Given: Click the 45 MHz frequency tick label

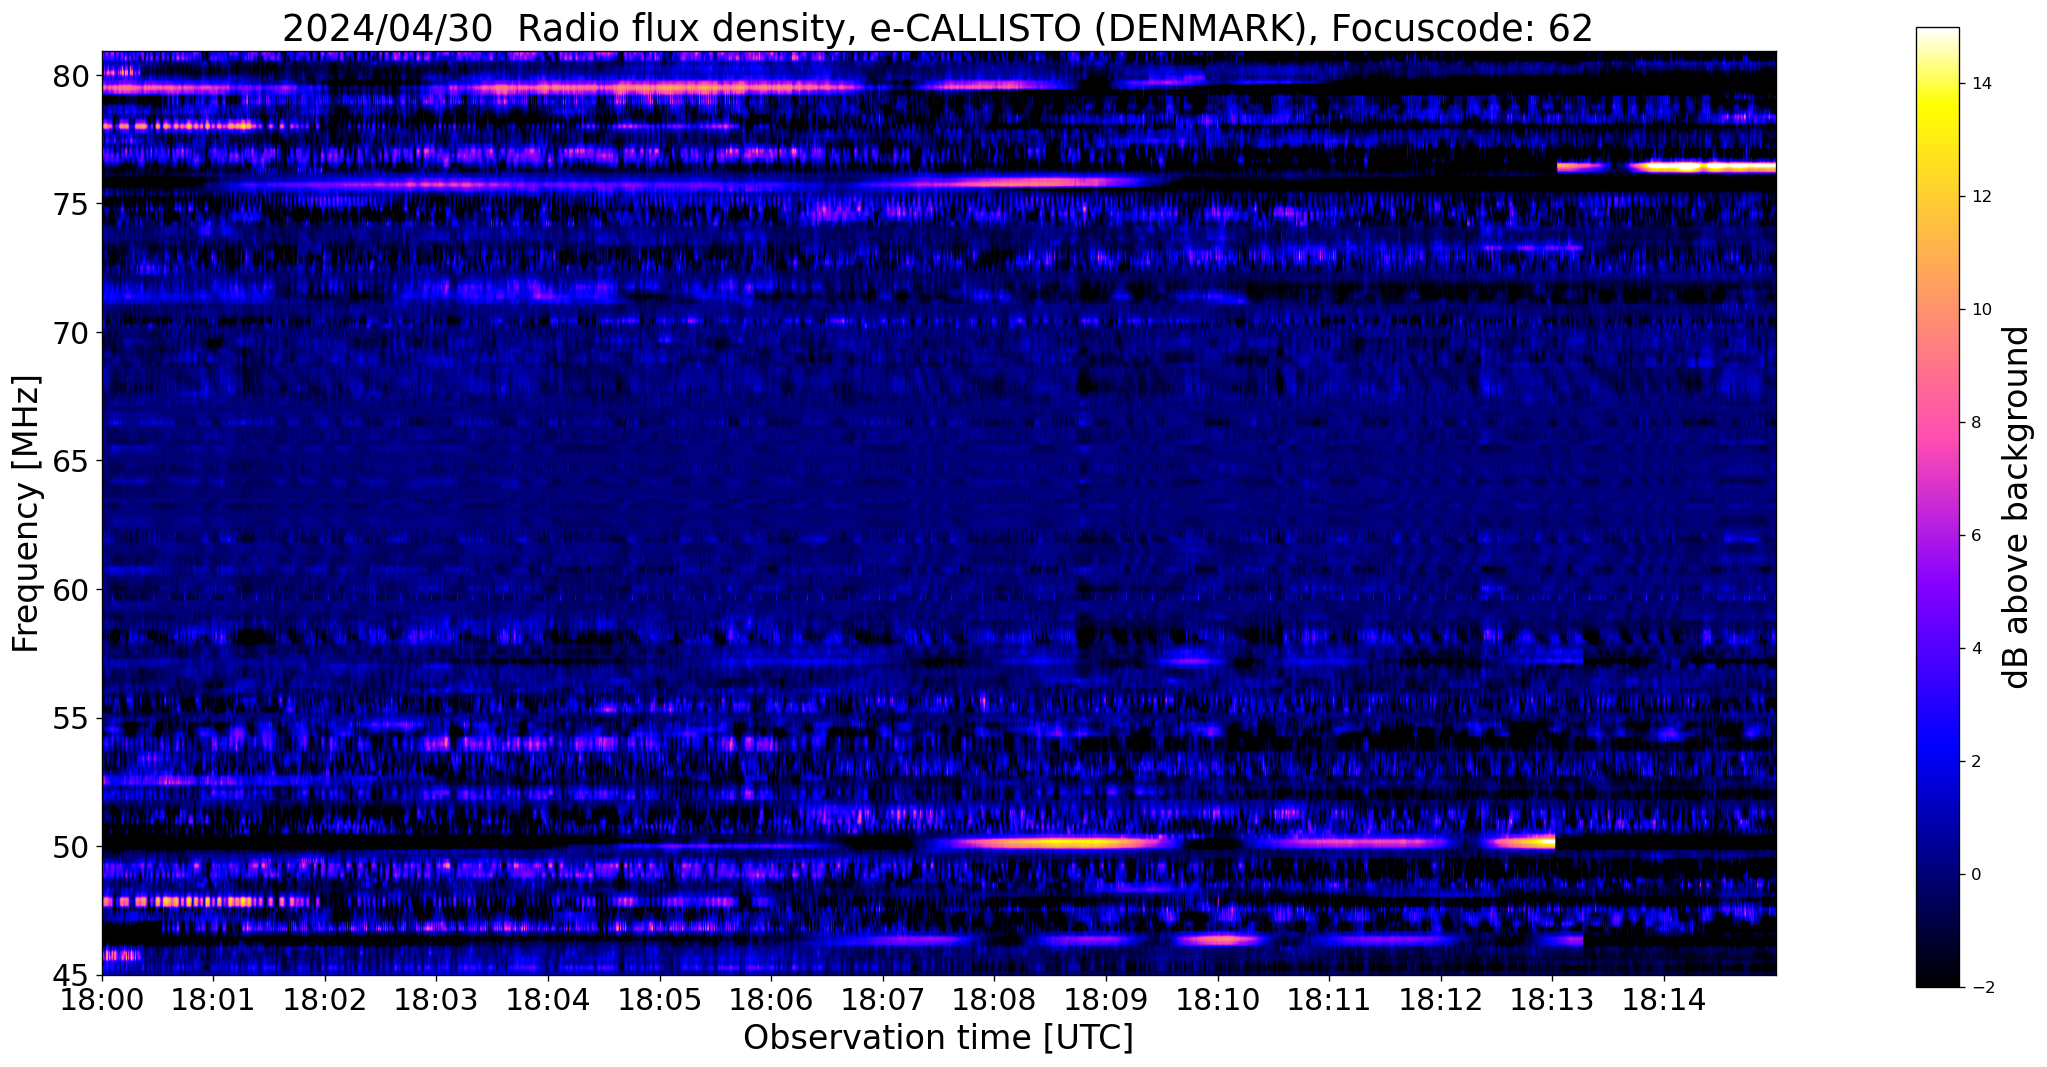Looking at the screenshot, I should click(x=70, y=975).
